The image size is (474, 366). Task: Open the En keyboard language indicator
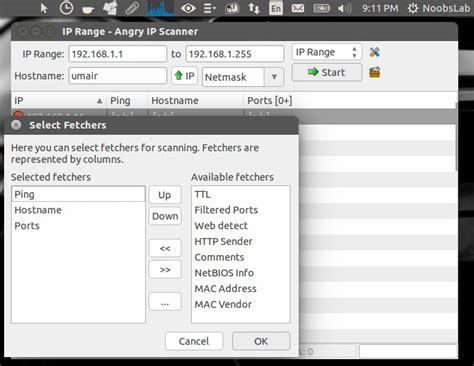pos(276,8)
